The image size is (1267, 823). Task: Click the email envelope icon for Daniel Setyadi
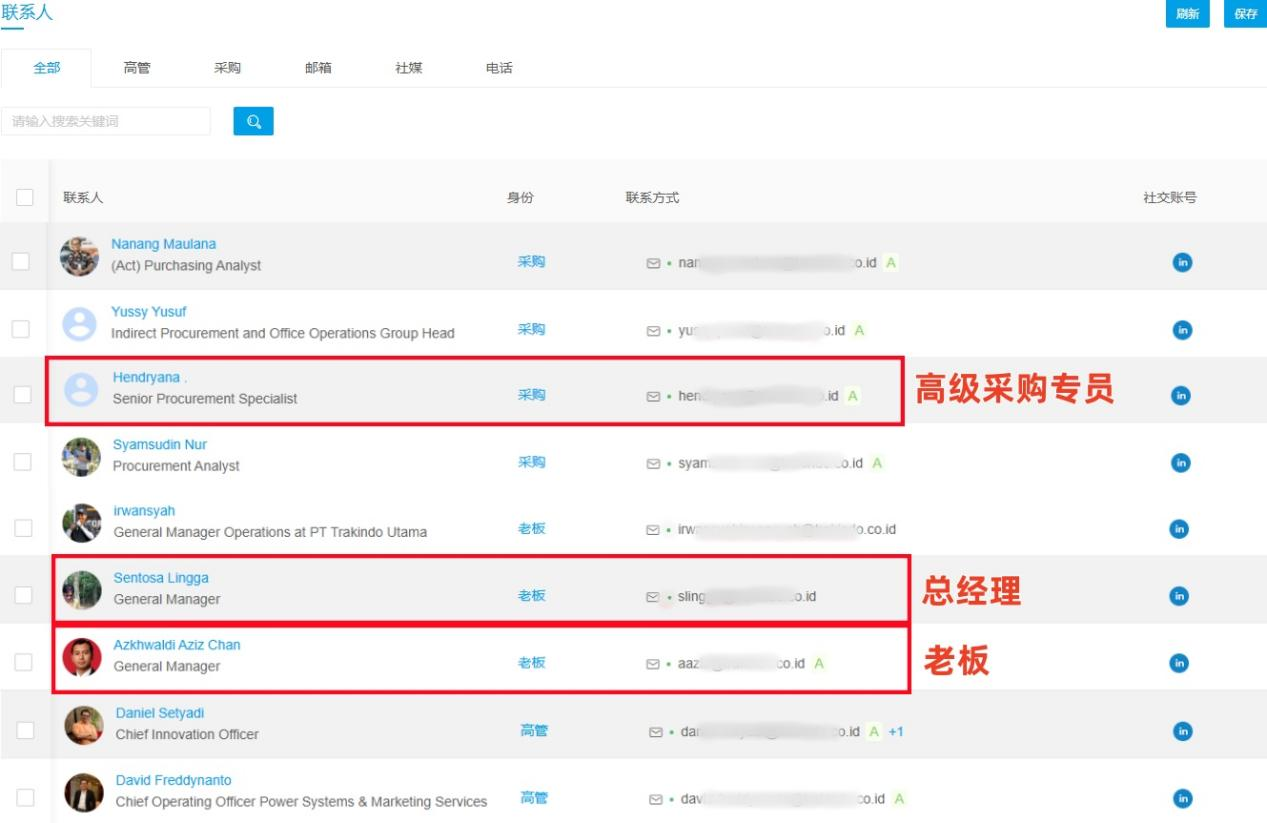(x=656, y=732)
